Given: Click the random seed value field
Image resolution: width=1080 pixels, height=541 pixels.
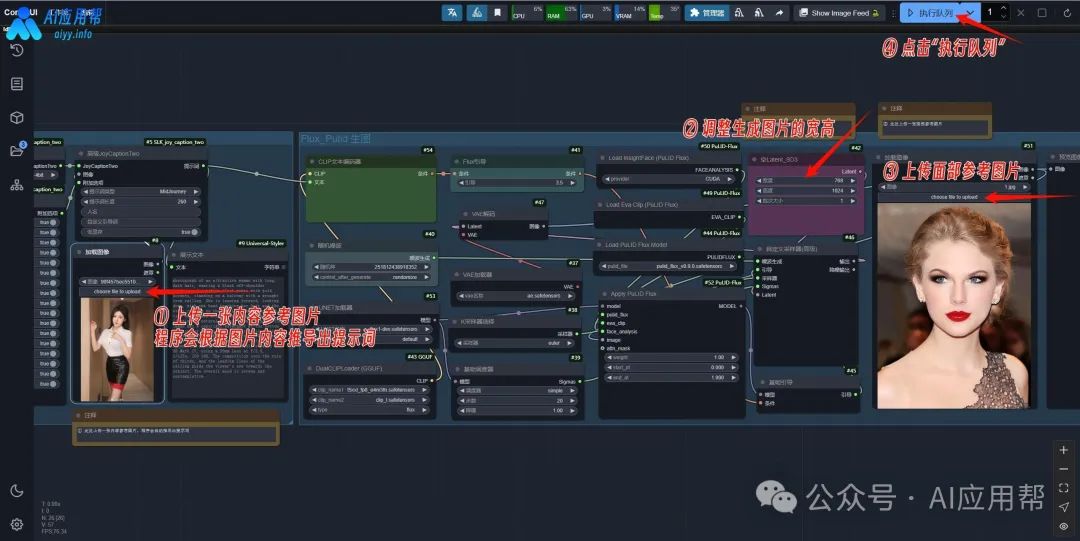Looking at the screenshot, I should pos(373,267).
